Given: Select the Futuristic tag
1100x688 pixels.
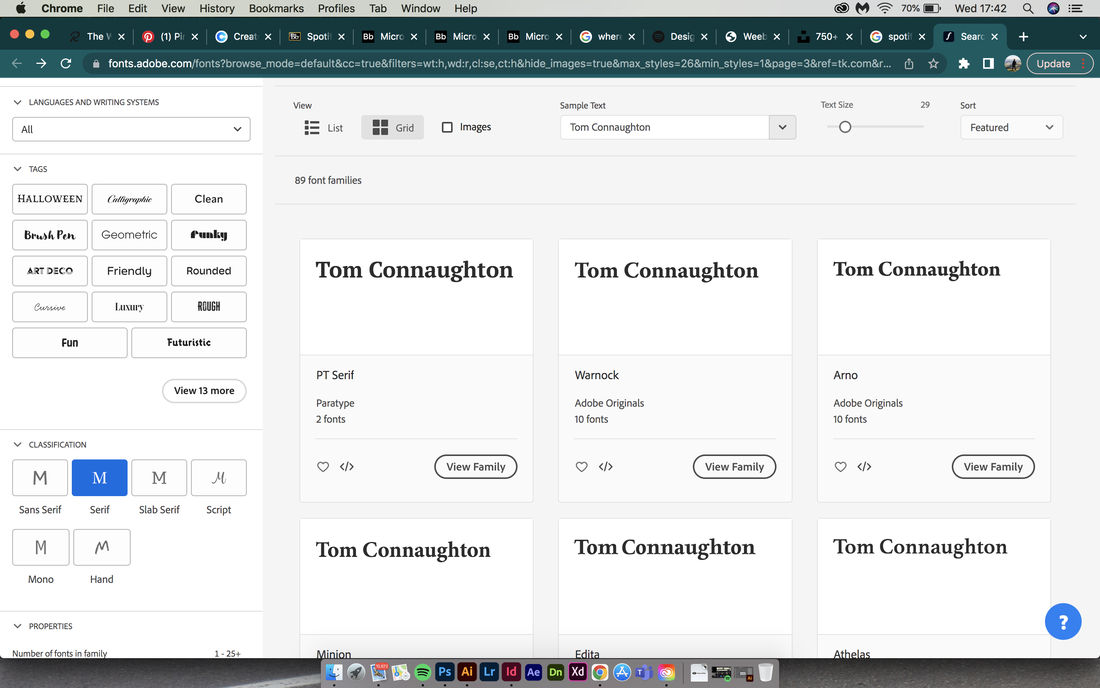Looking at the screenshot, I should 189,343.
